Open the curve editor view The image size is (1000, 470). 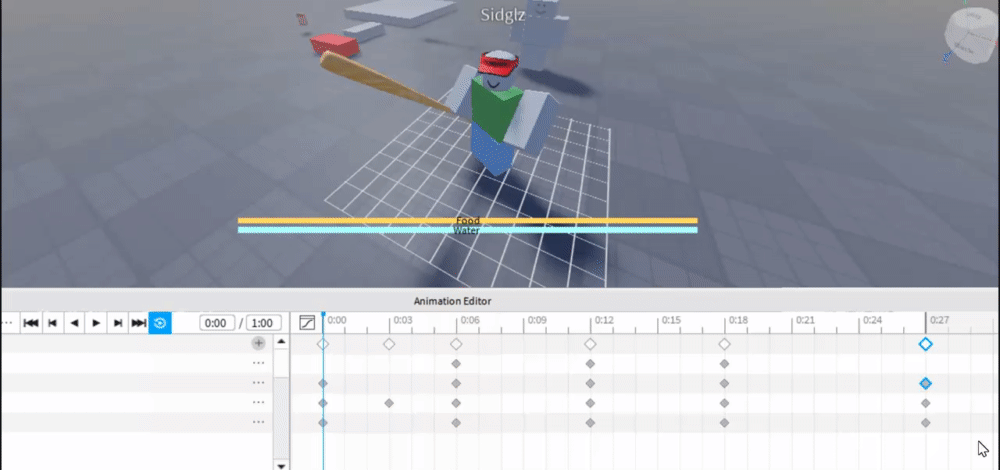coord(307,323)
